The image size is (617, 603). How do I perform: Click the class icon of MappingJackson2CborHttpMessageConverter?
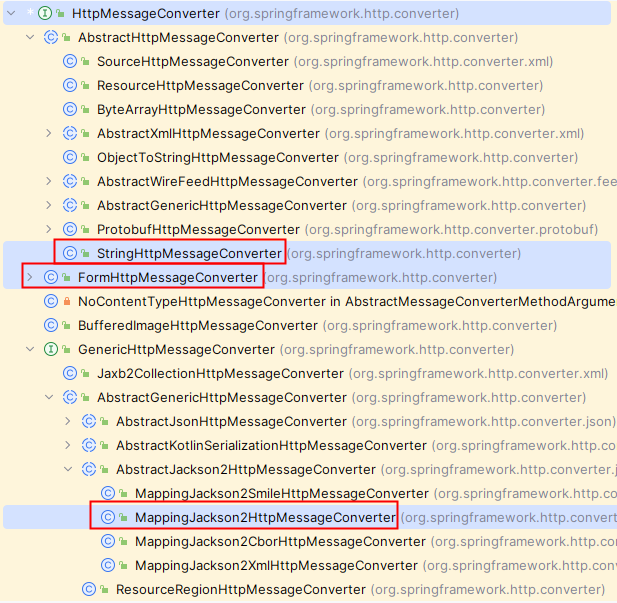click(108, 542)
